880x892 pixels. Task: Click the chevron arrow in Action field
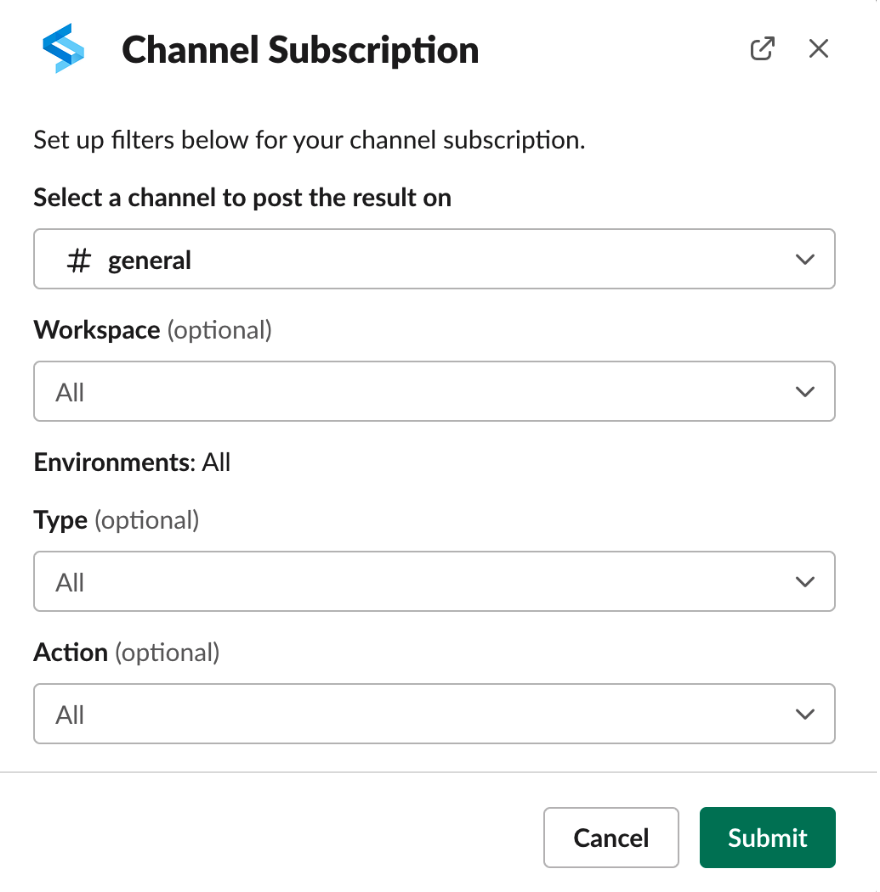805,714
